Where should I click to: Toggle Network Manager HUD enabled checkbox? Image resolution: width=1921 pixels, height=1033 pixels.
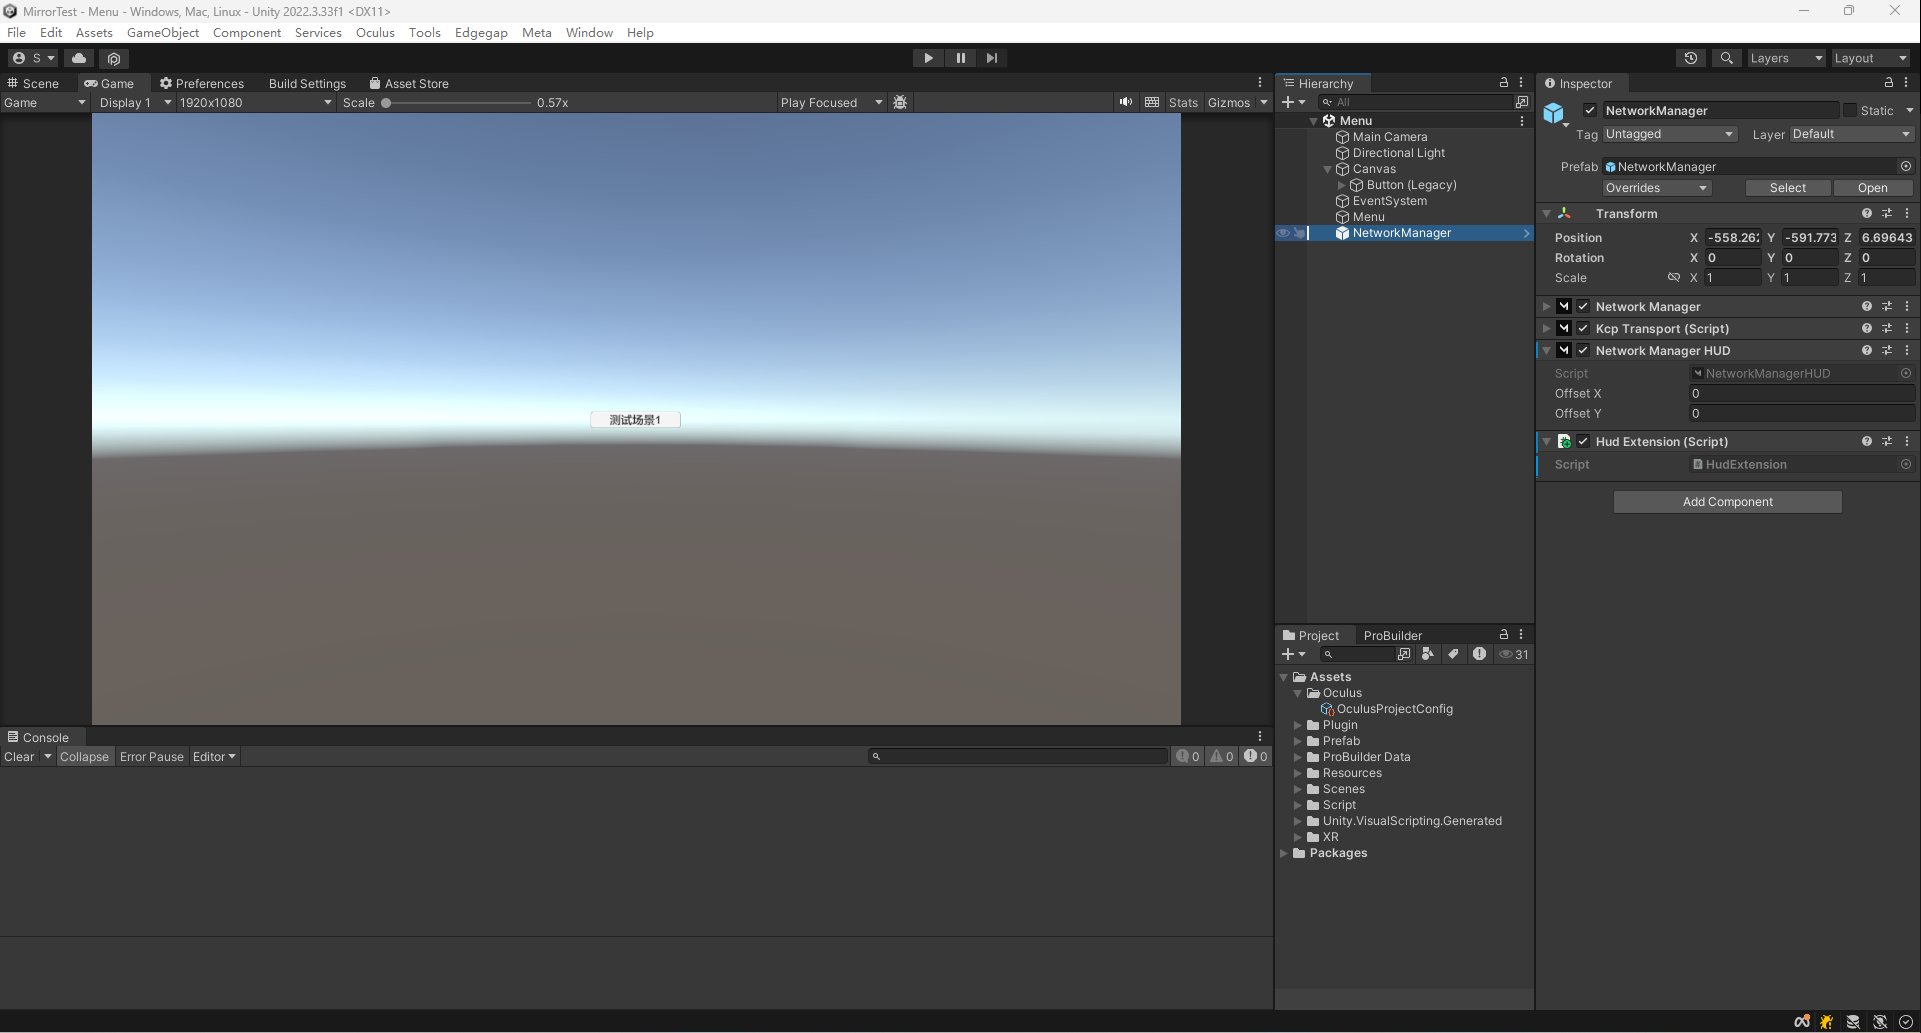[1583, 351]
